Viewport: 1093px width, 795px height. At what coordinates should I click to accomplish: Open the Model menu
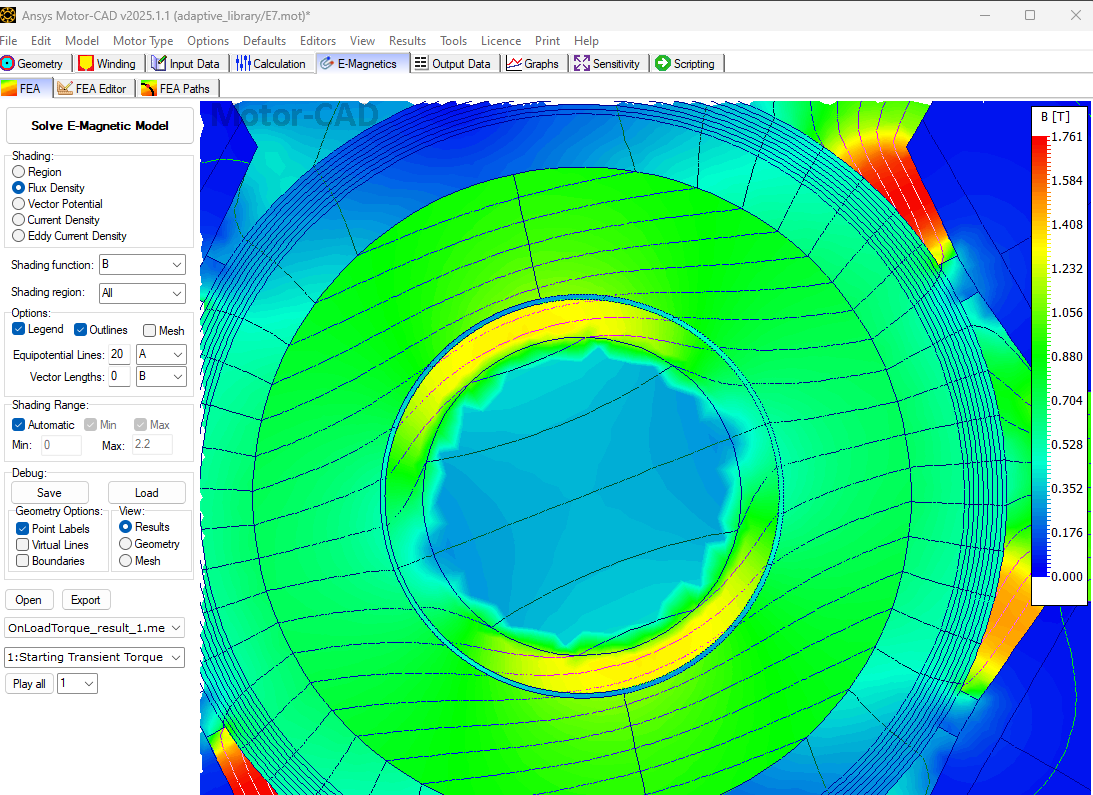pyautogui.click(x=82, y=41)
